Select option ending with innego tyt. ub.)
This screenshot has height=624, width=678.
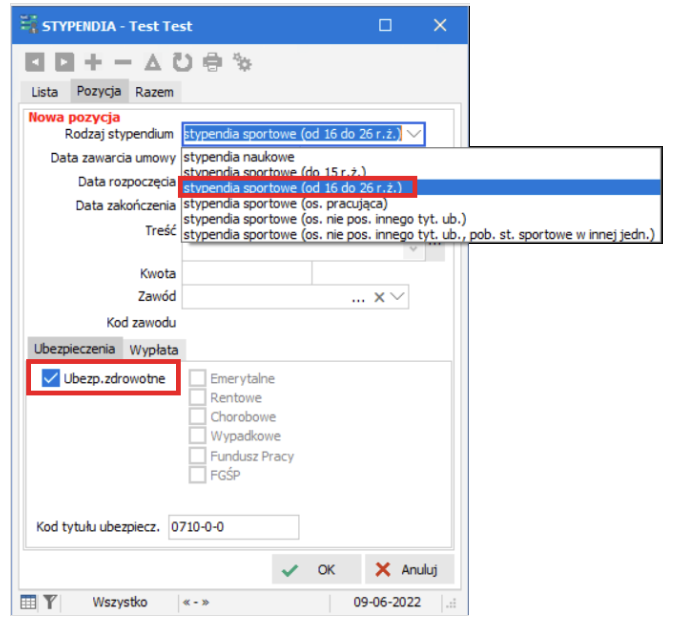click(x=422, y=219)
